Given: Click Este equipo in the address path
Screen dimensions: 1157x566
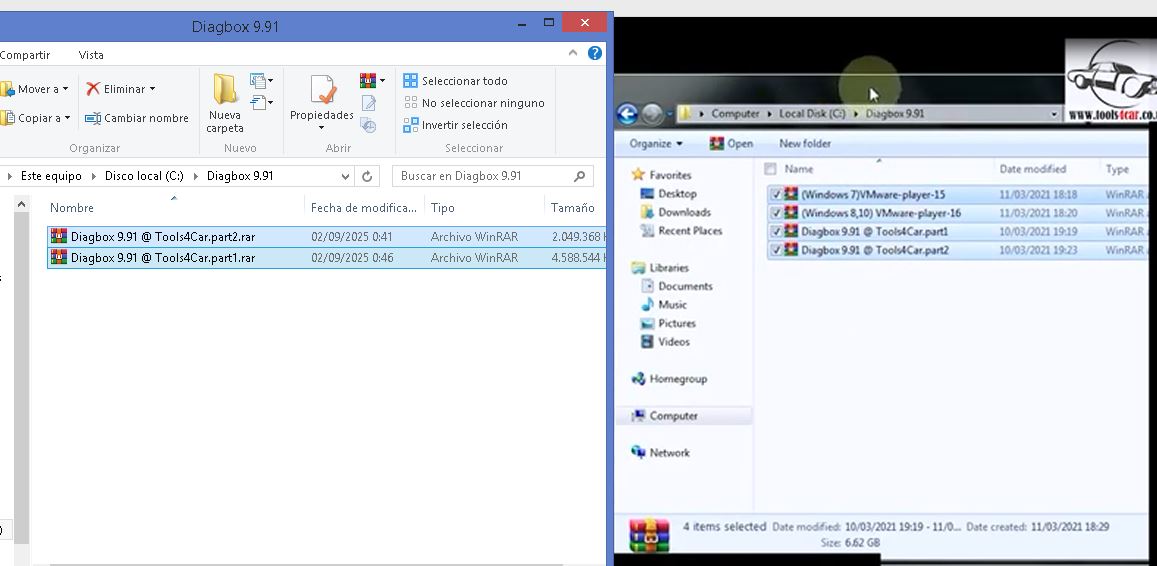Looking at the screenshot, I should (x=51, y=176).
